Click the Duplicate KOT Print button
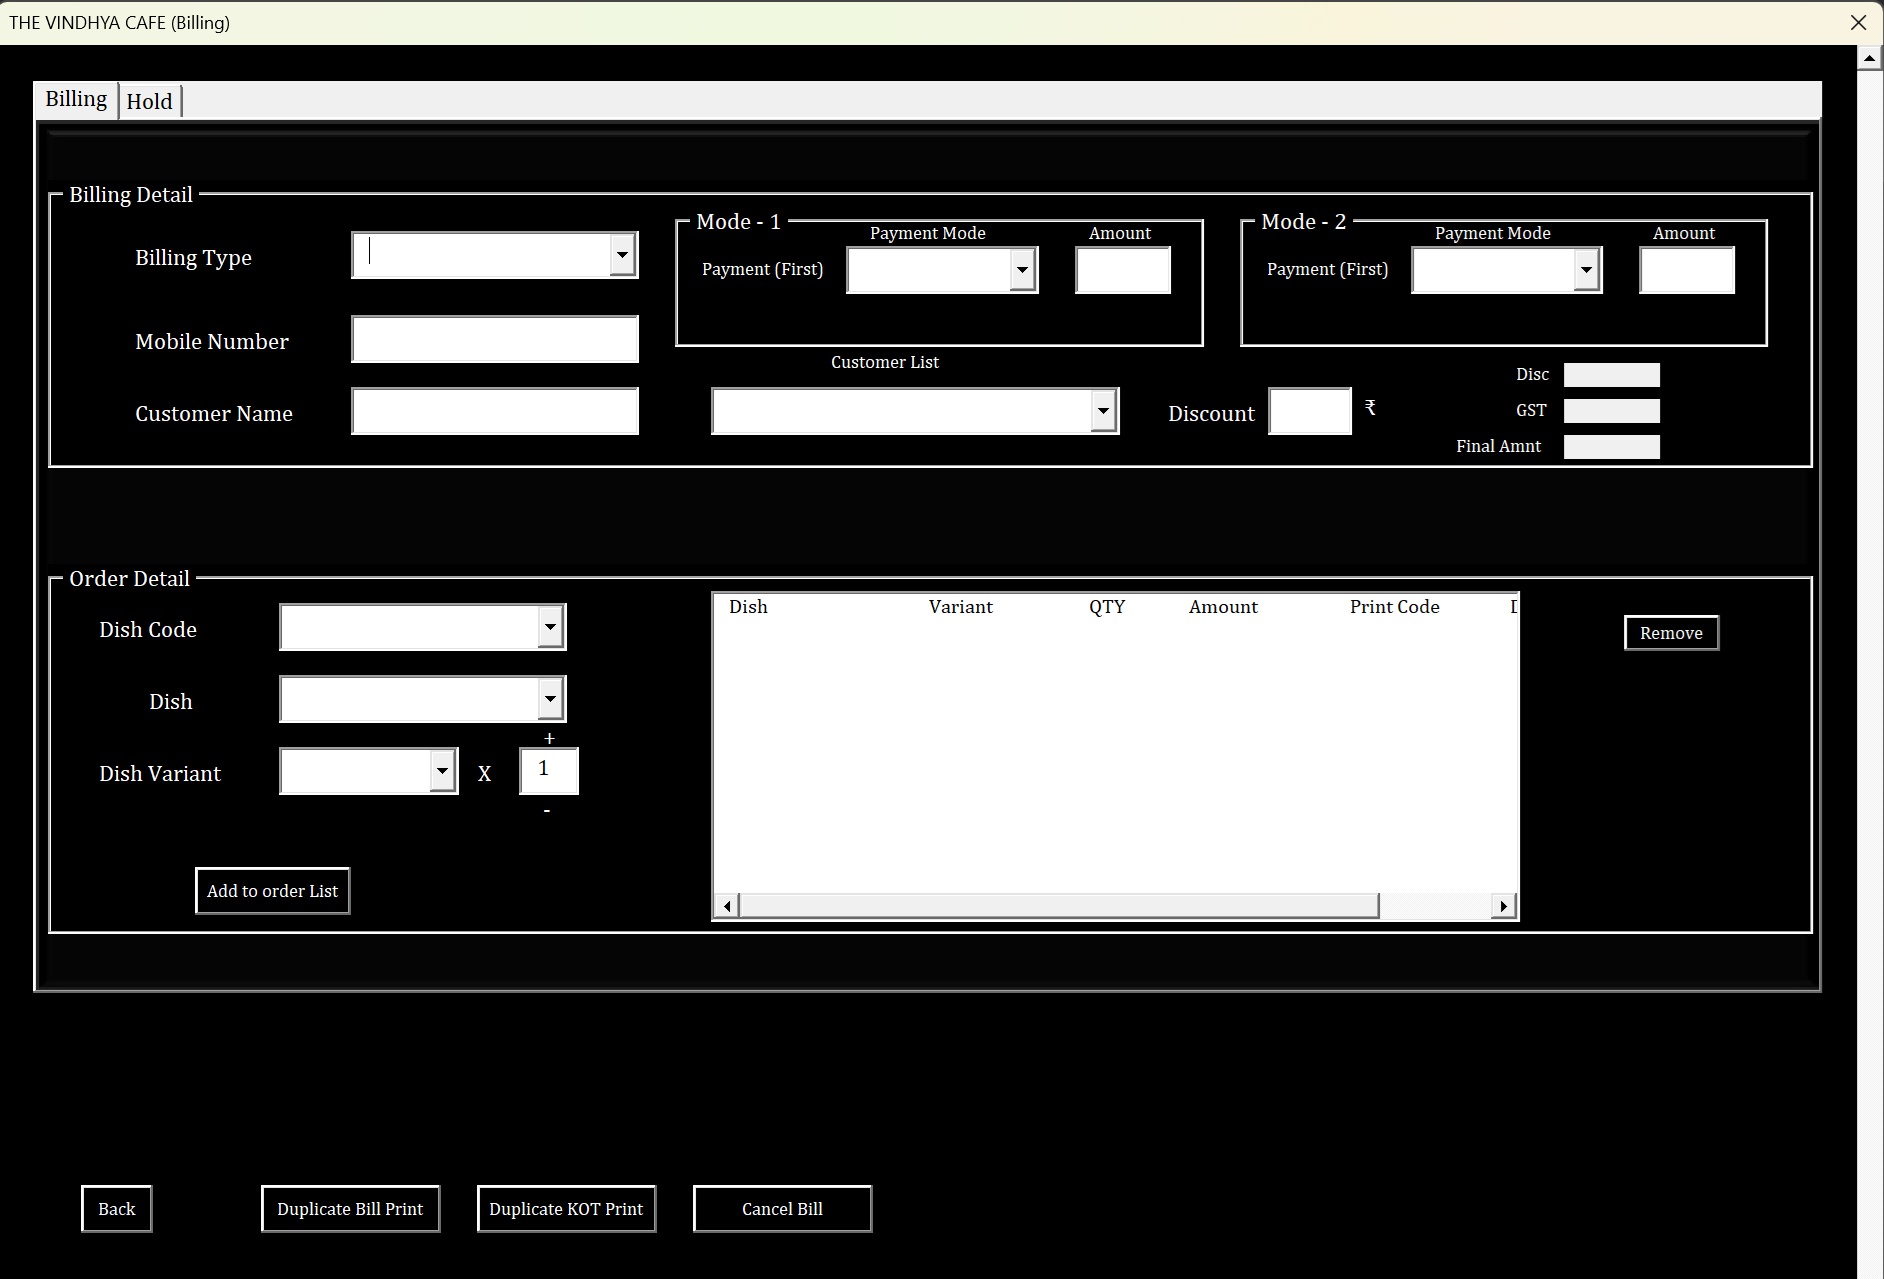Image resolution: width=1884 pixels, height=1279 pixels. click(566, 1208)
